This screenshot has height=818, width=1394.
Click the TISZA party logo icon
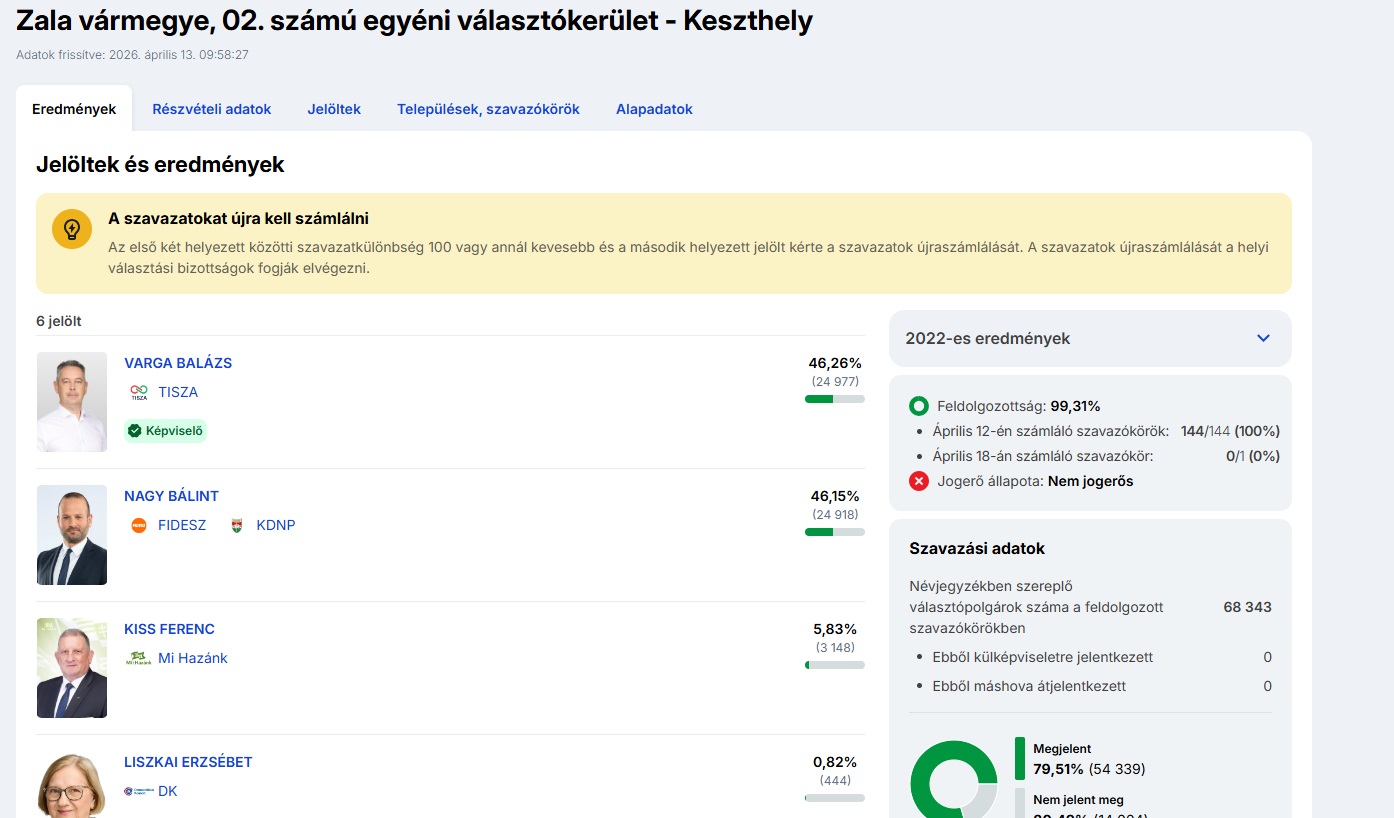pos(139,392)
